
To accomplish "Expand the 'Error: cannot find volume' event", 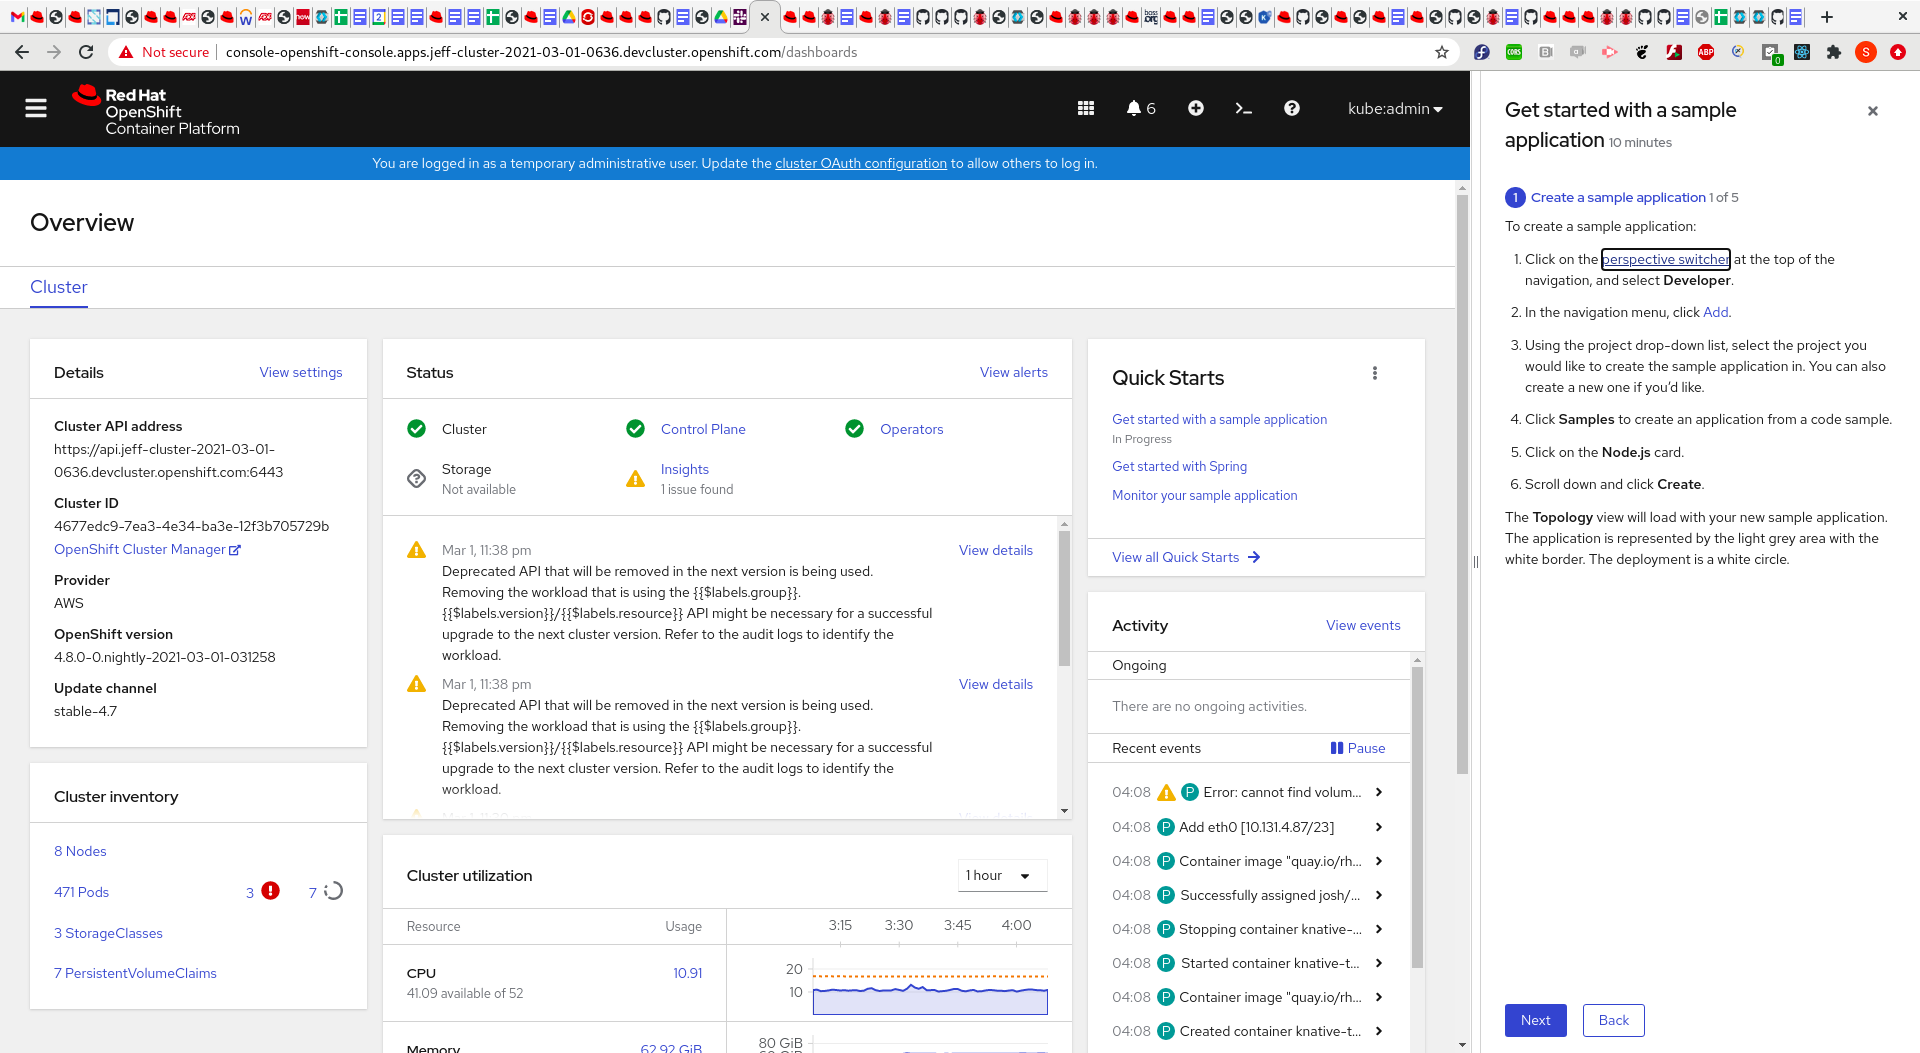I will coord(1379,793).
